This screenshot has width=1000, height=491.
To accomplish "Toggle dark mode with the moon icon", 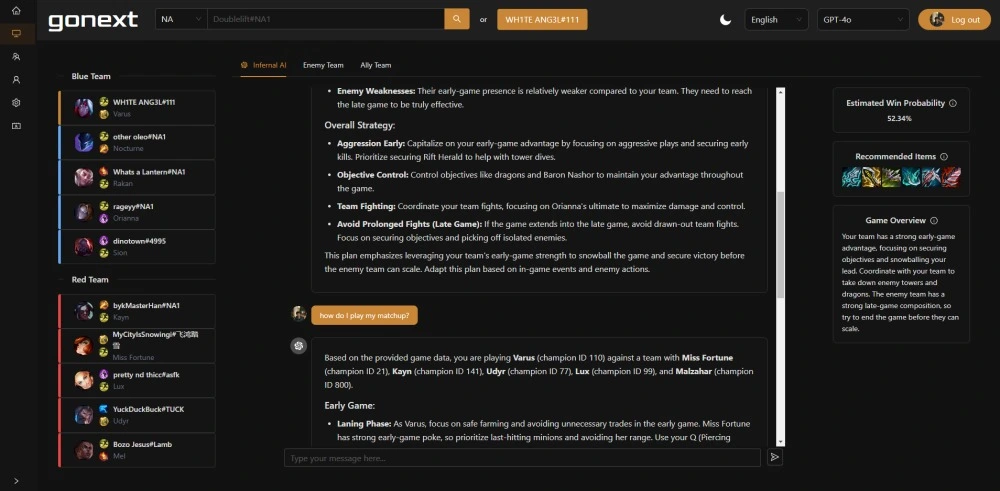I will coord(725,20).
